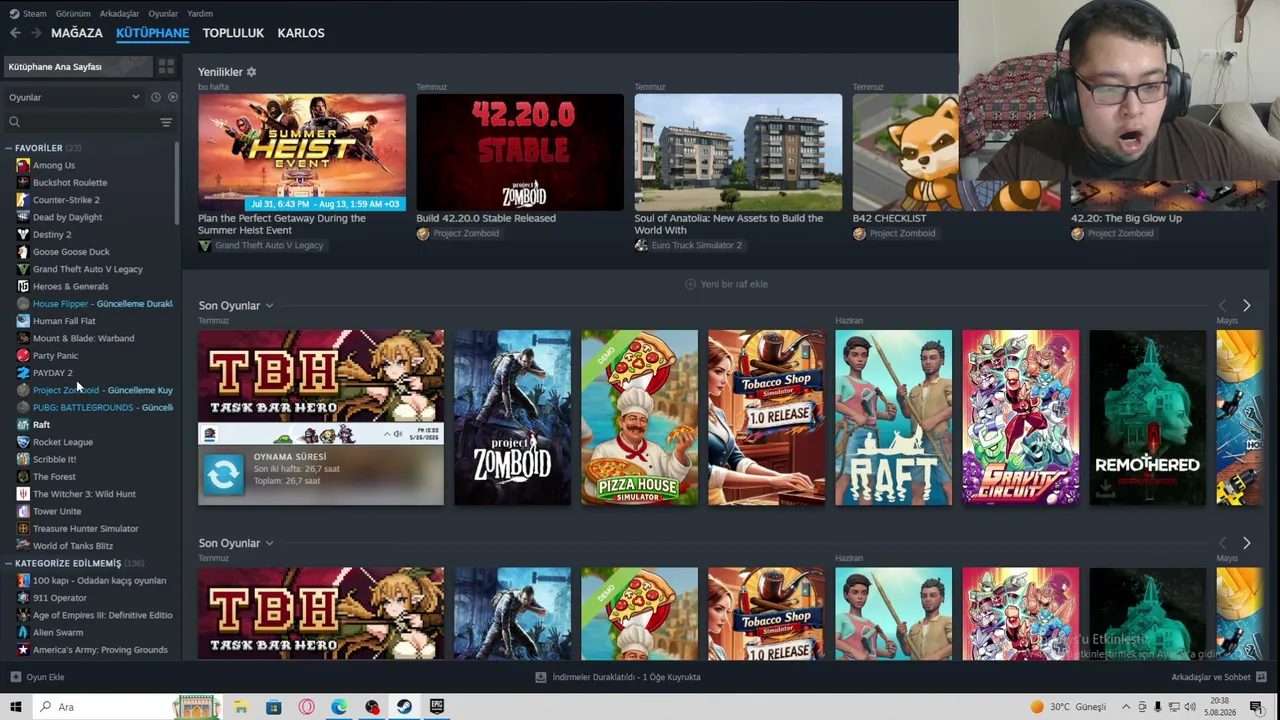This screenshot has width=1280, height=720.
Task: Select 911 Operator in the game list
Action: (x=60, y=598)
